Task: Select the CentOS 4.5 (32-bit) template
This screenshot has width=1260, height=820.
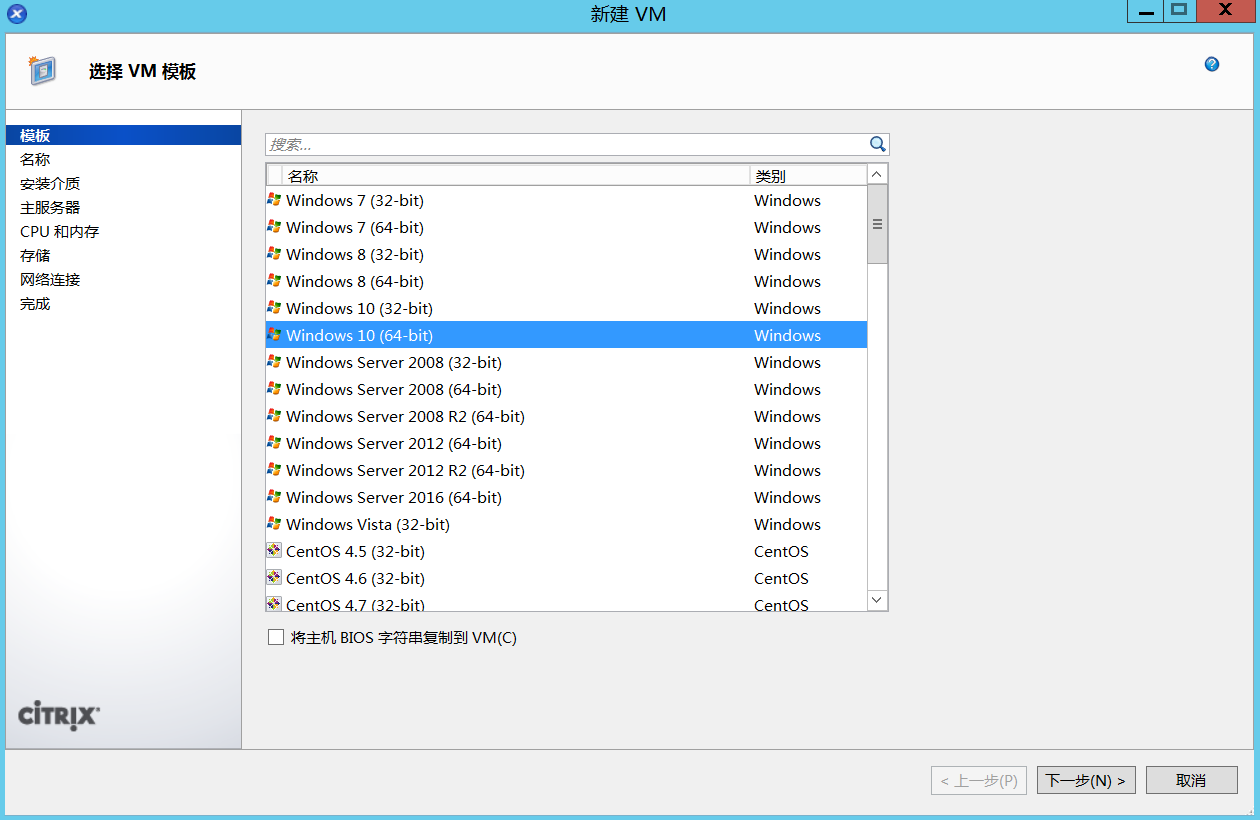Action: [x=566, y=551]
